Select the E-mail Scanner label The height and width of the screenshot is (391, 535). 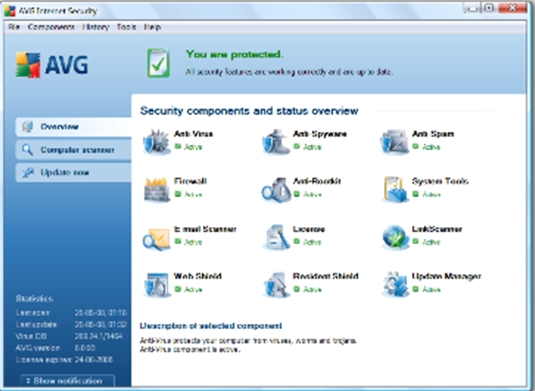tap(205, 229)
